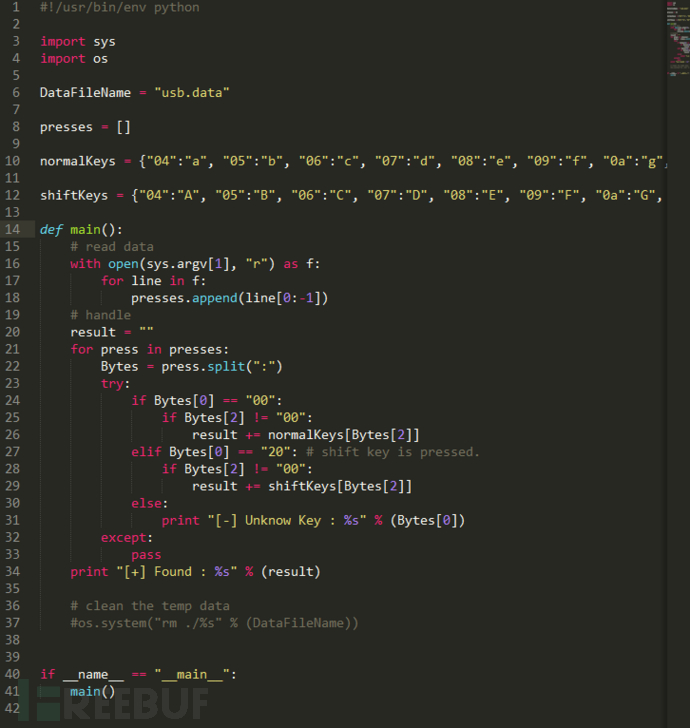Screen dimensions: 690x728
Task: Click line number 14 in gutter
Action: pyautogui.click(x=13, y=229)
